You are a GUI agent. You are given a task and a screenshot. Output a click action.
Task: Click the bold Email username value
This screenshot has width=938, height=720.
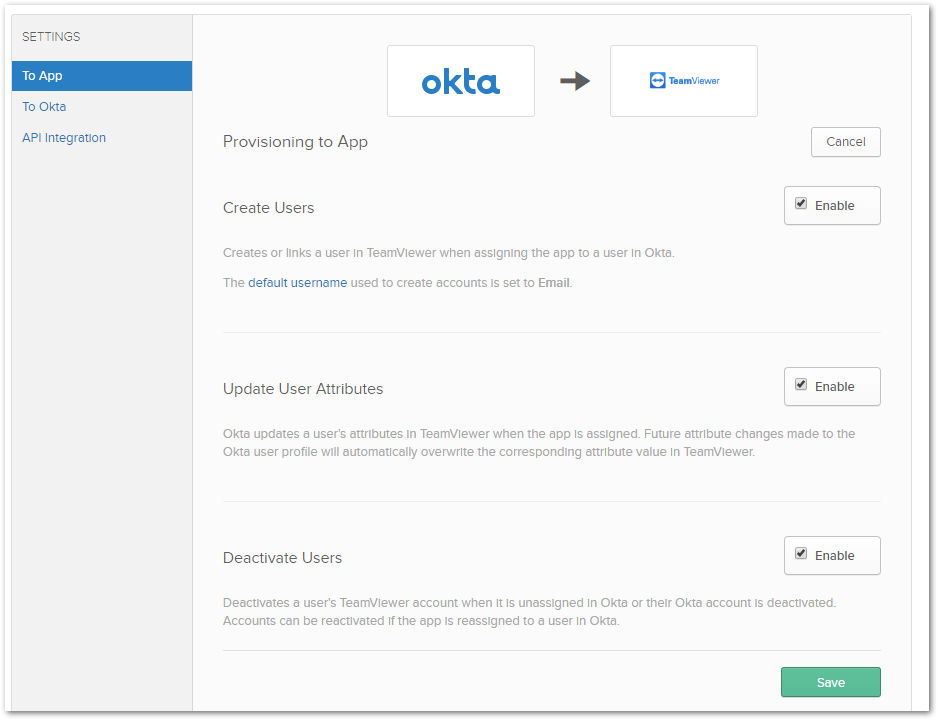553,283
